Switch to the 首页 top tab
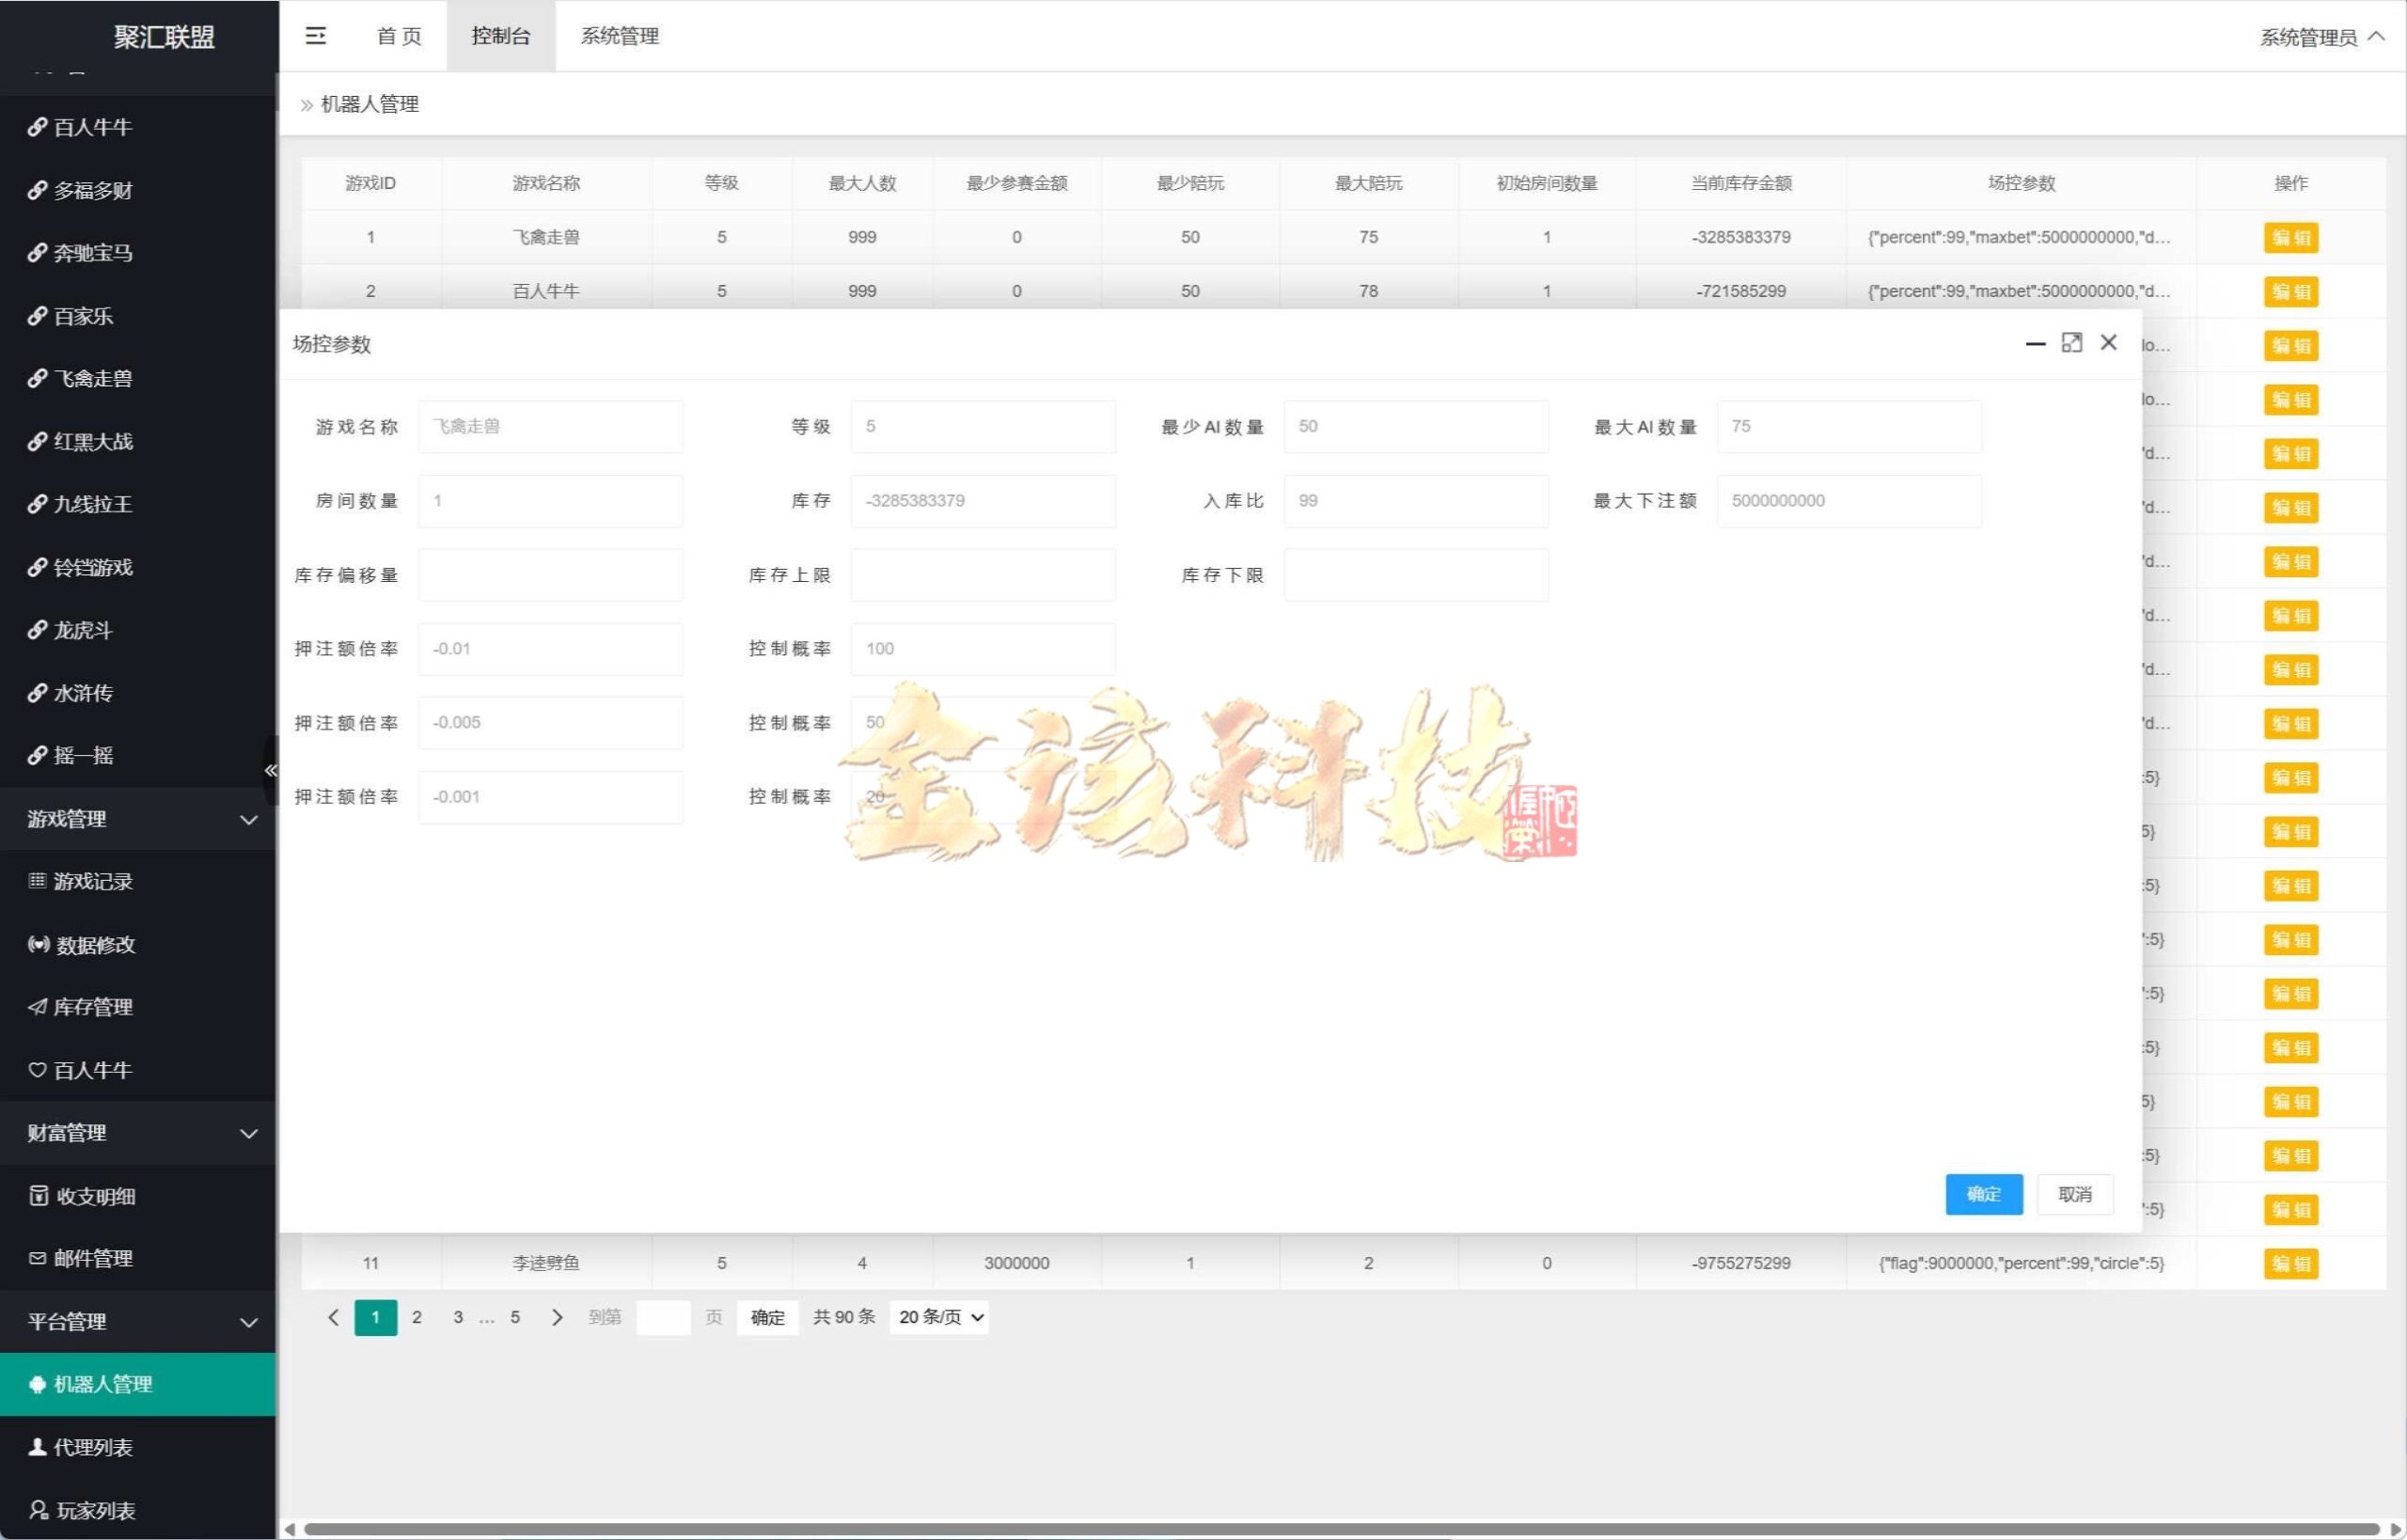 point(399,36)
